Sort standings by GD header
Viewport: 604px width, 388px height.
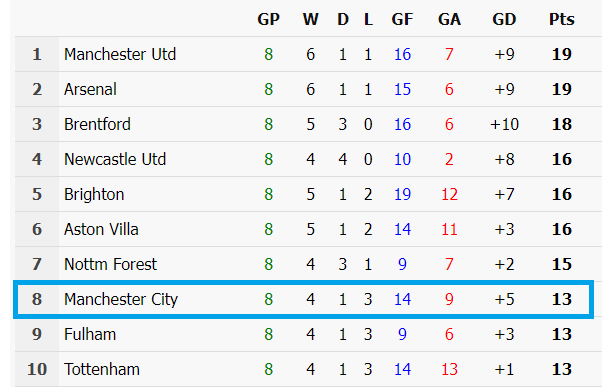504,19
